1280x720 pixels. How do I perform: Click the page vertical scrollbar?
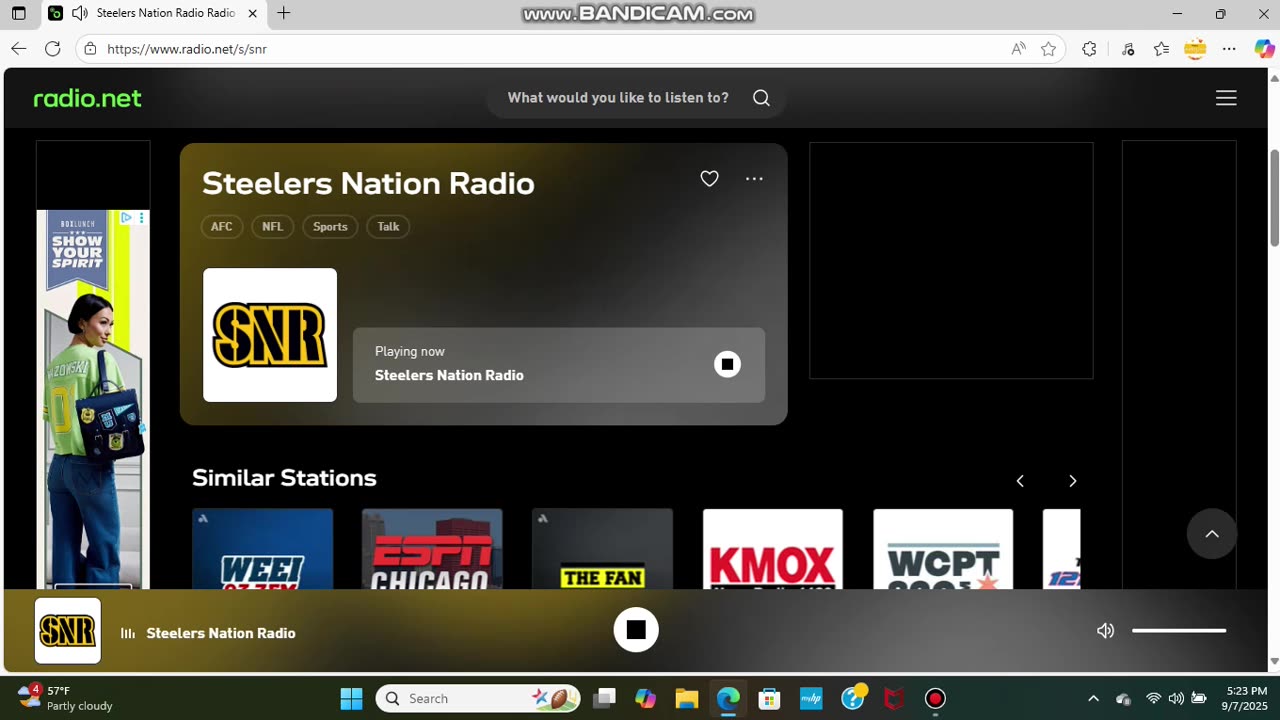point(1274,198)
